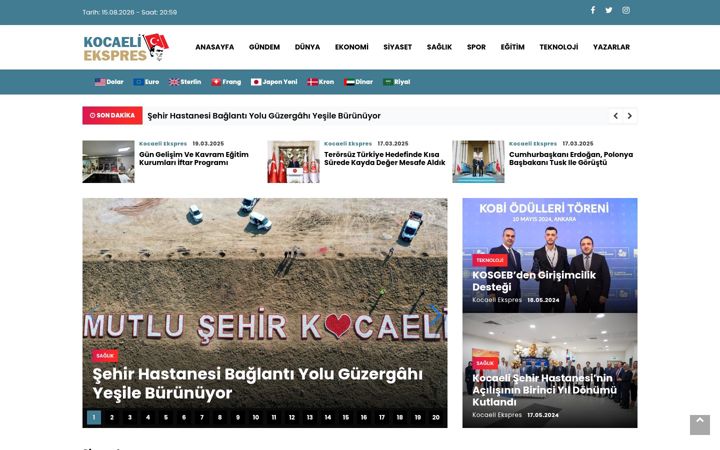Open the YAZARLAR menu item
Viewport: 720px width, 450px height.
[x=611, y=47]
